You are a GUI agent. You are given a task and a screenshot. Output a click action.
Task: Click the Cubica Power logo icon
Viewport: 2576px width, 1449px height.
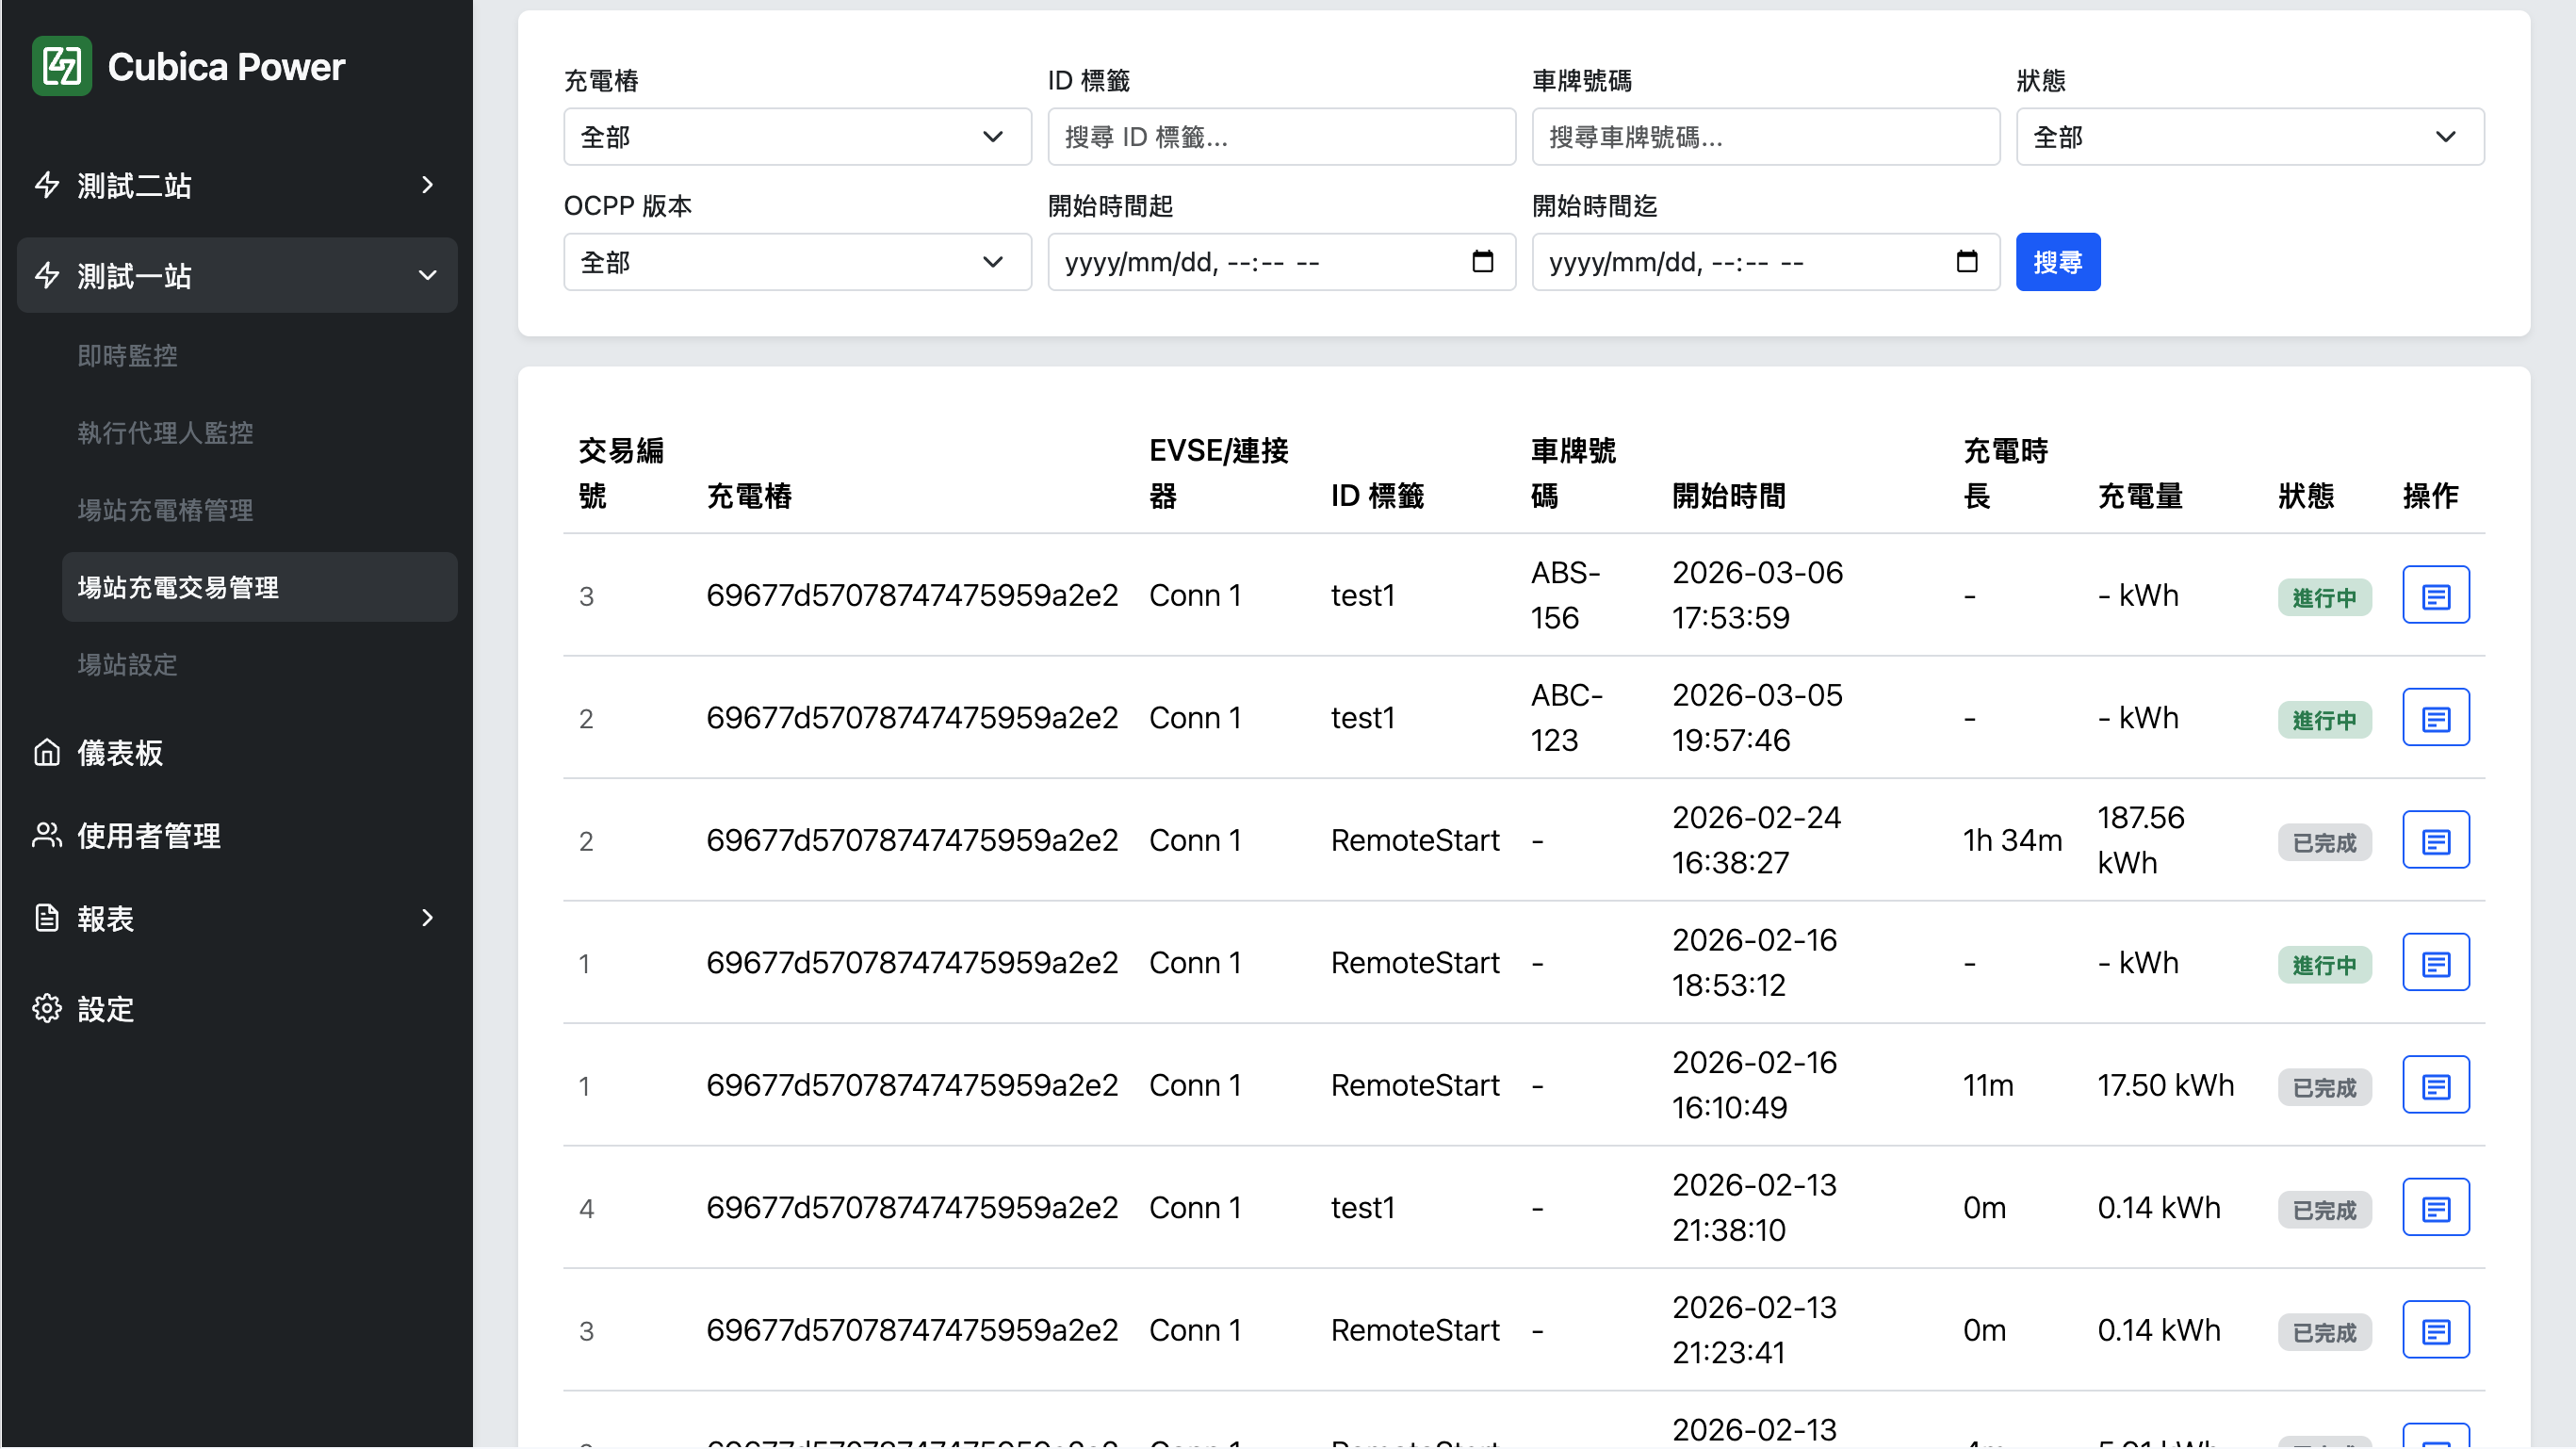(61, 66)
